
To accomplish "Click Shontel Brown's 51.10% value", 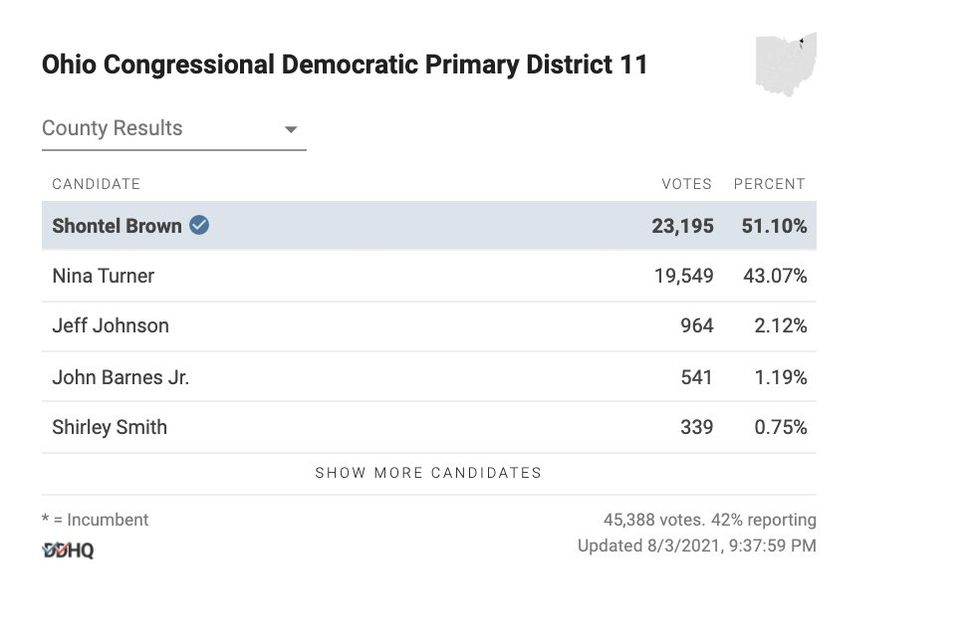I will (774, 226).
